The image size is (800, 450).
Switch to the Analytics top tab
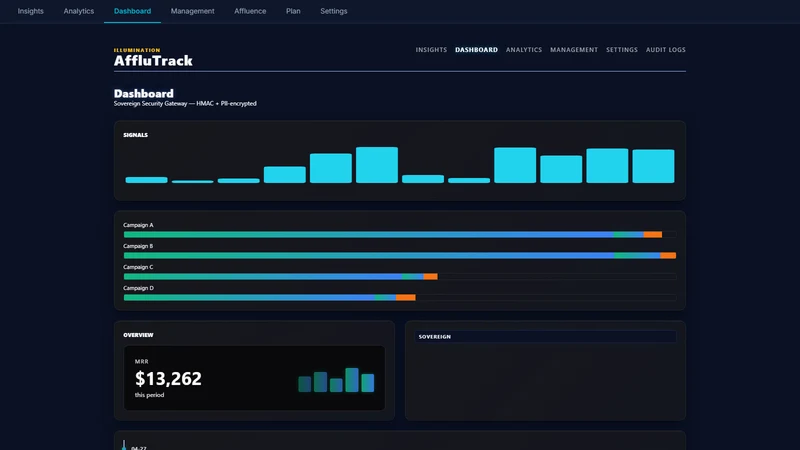pos(79,11)
